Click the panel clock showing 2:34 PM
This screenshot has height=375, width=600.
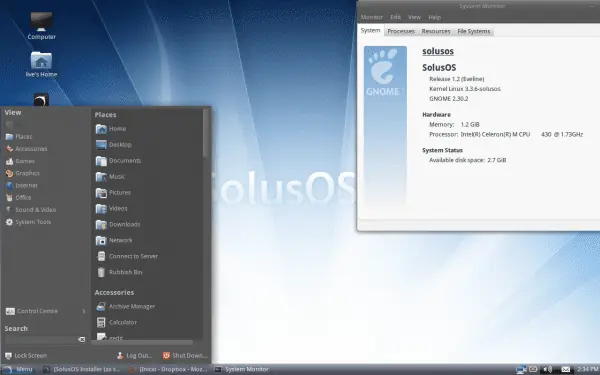[587, 369]
